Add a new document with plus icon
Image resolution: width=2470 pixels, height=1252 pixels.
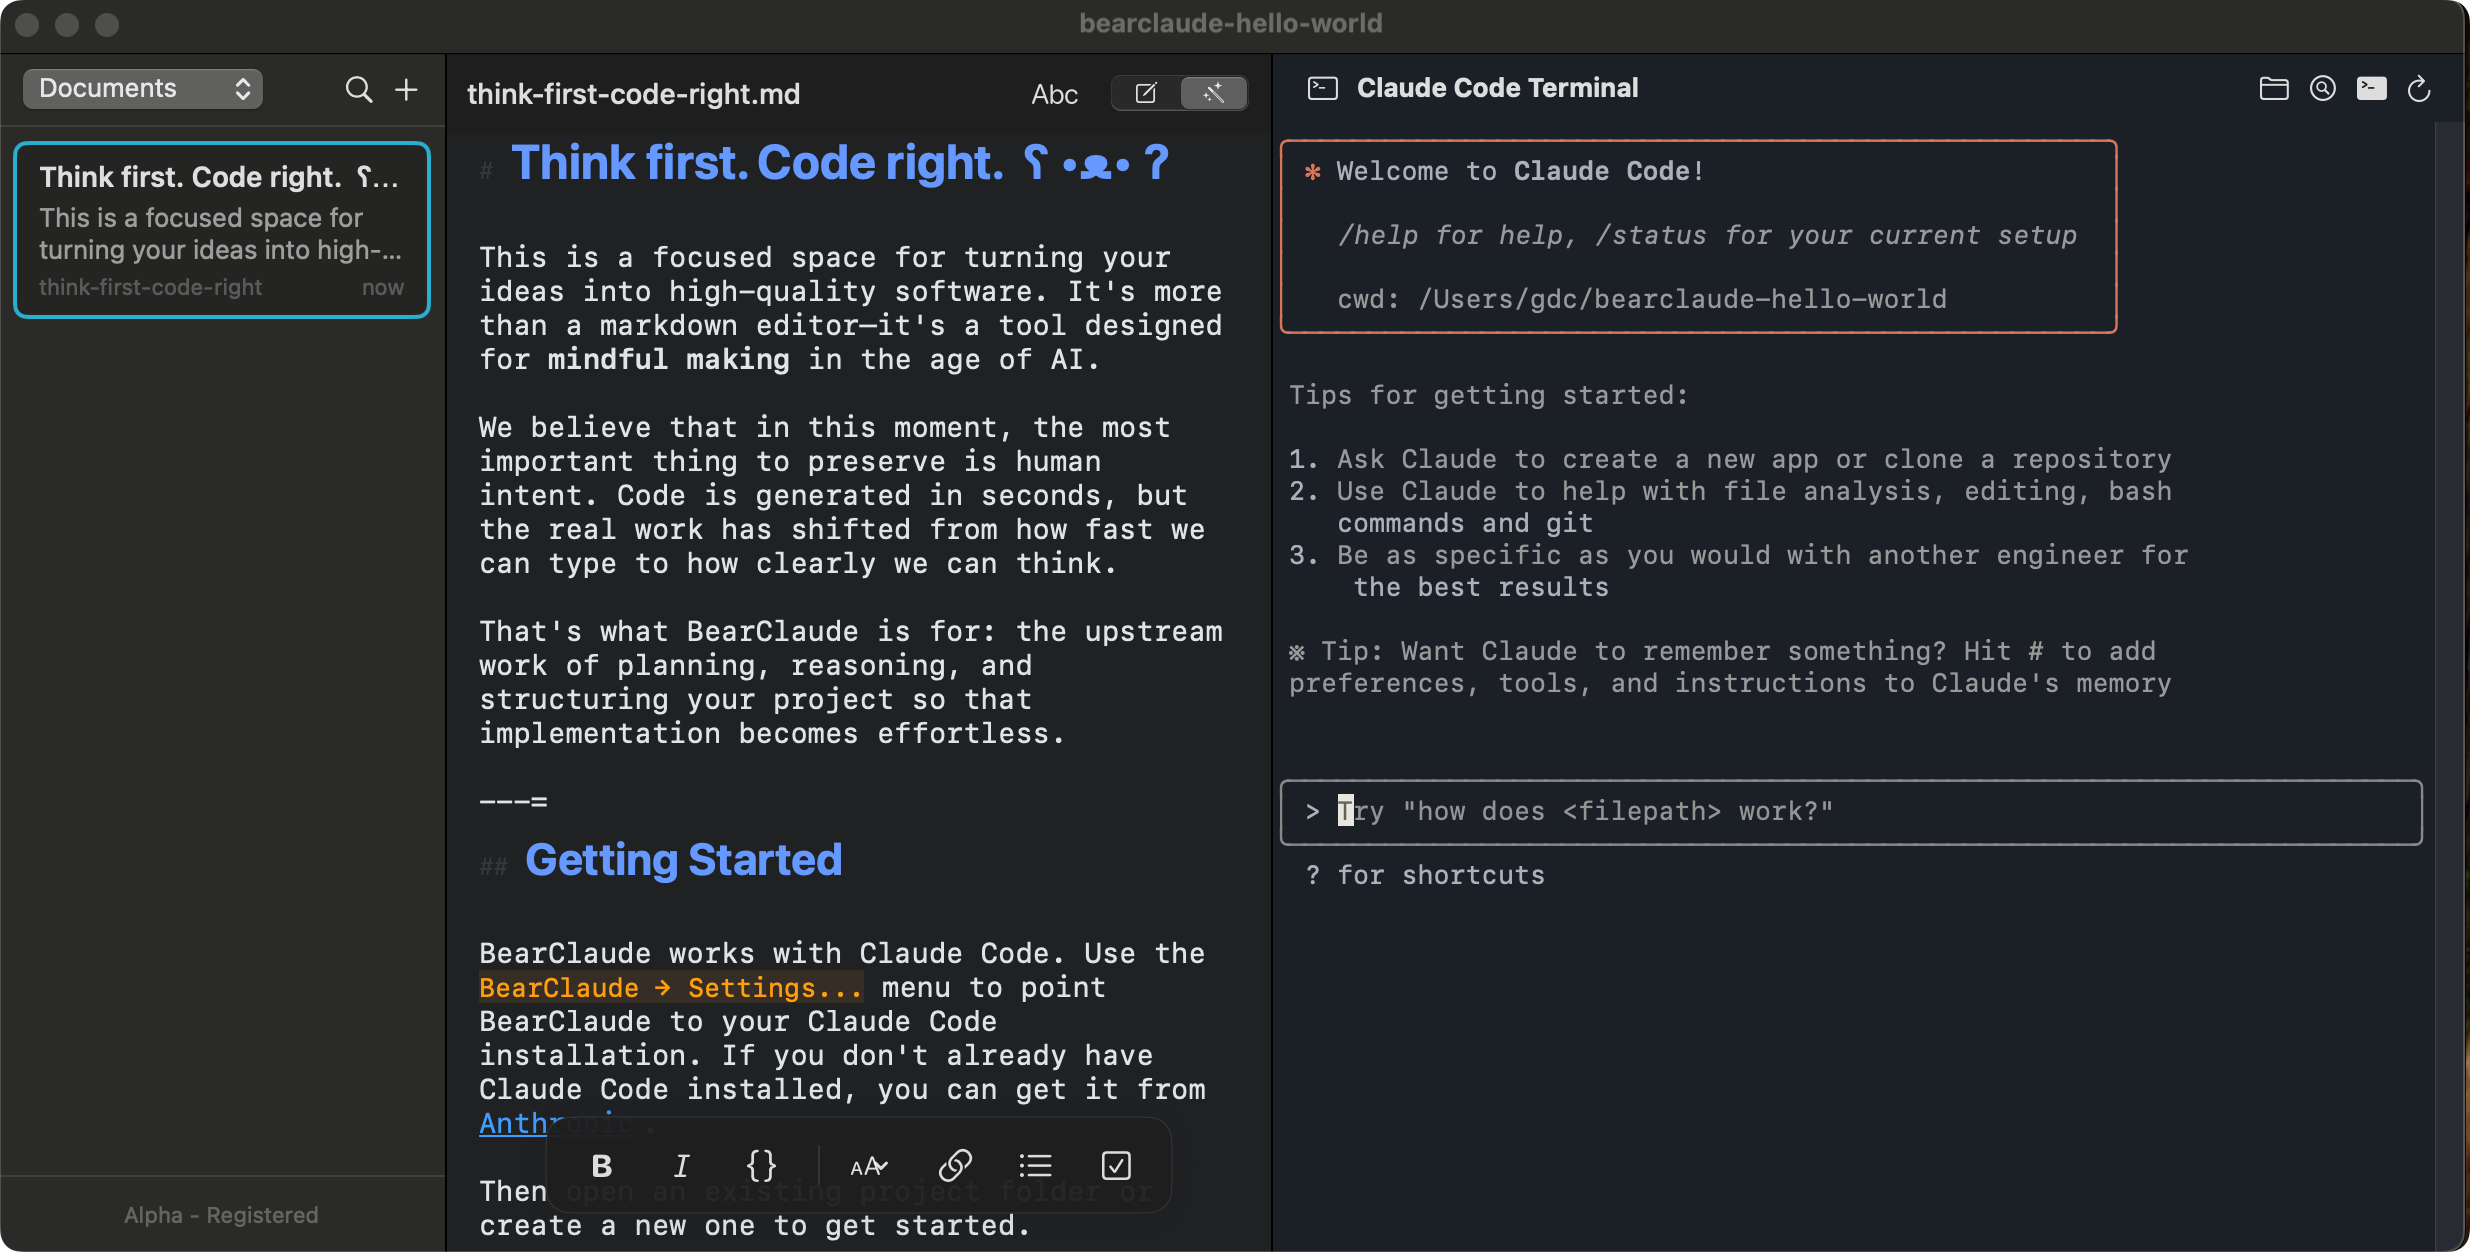[x=406, y=90]
